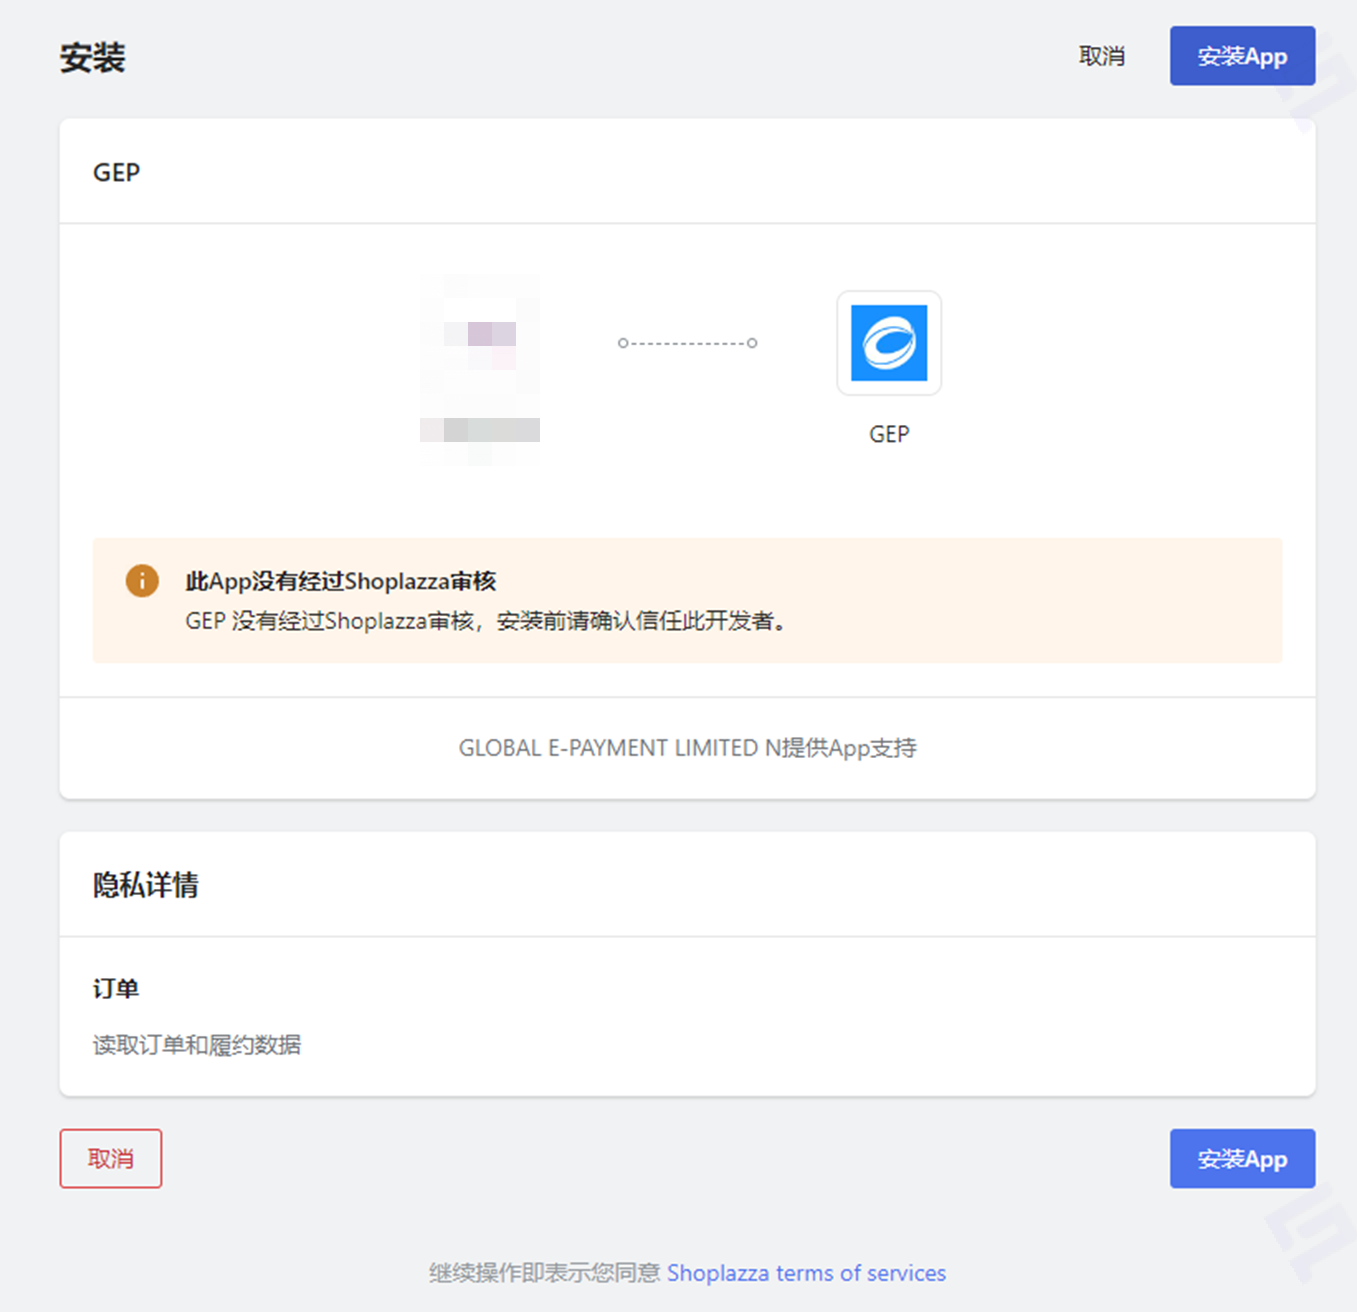The image size is (1357, 1312).
Task: Click the 继续操作即表示您同意 footer text
Action: pos(545,1272)
